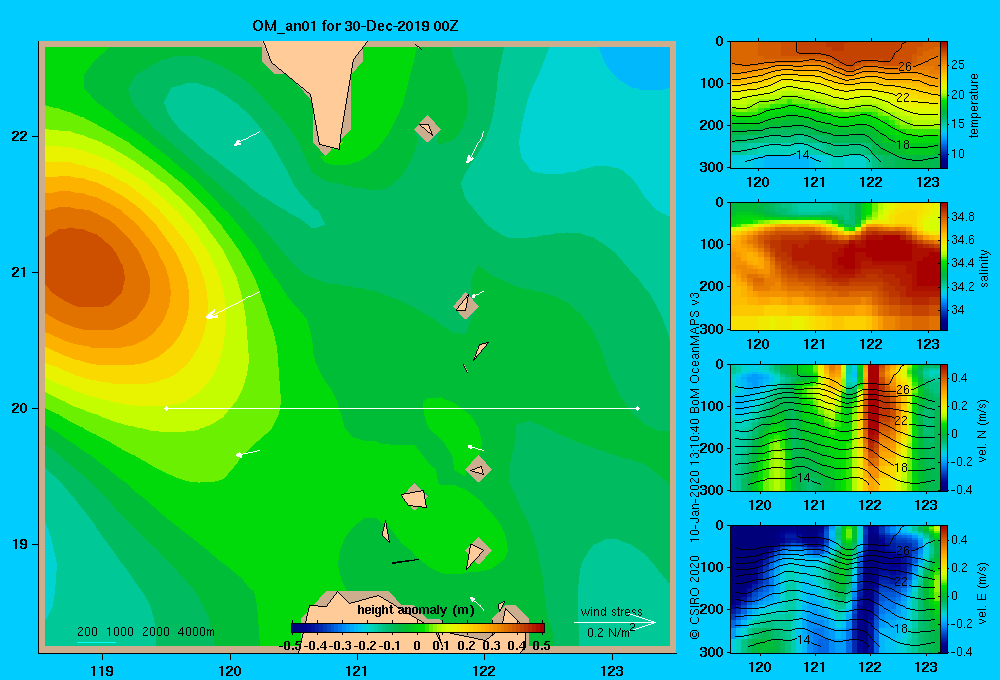This screenshot has height=680, width=1000.
Task: Click latitude label 21 on main map
Action: click(20, 272)
